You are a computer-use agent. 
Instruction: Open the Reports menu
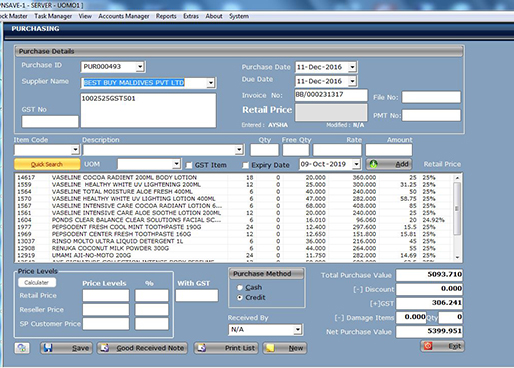pyautogui.click(x=166, y=16)
